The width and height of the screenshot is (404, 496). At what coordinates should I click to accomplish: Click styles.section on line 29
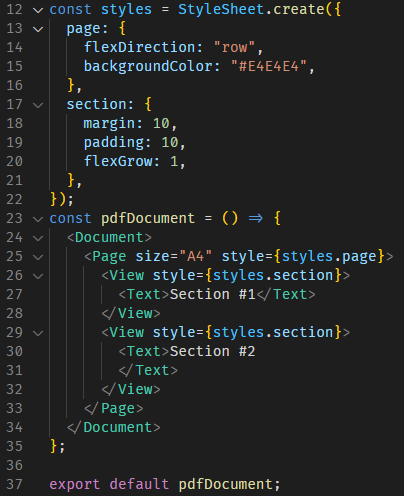pos(273,332)
